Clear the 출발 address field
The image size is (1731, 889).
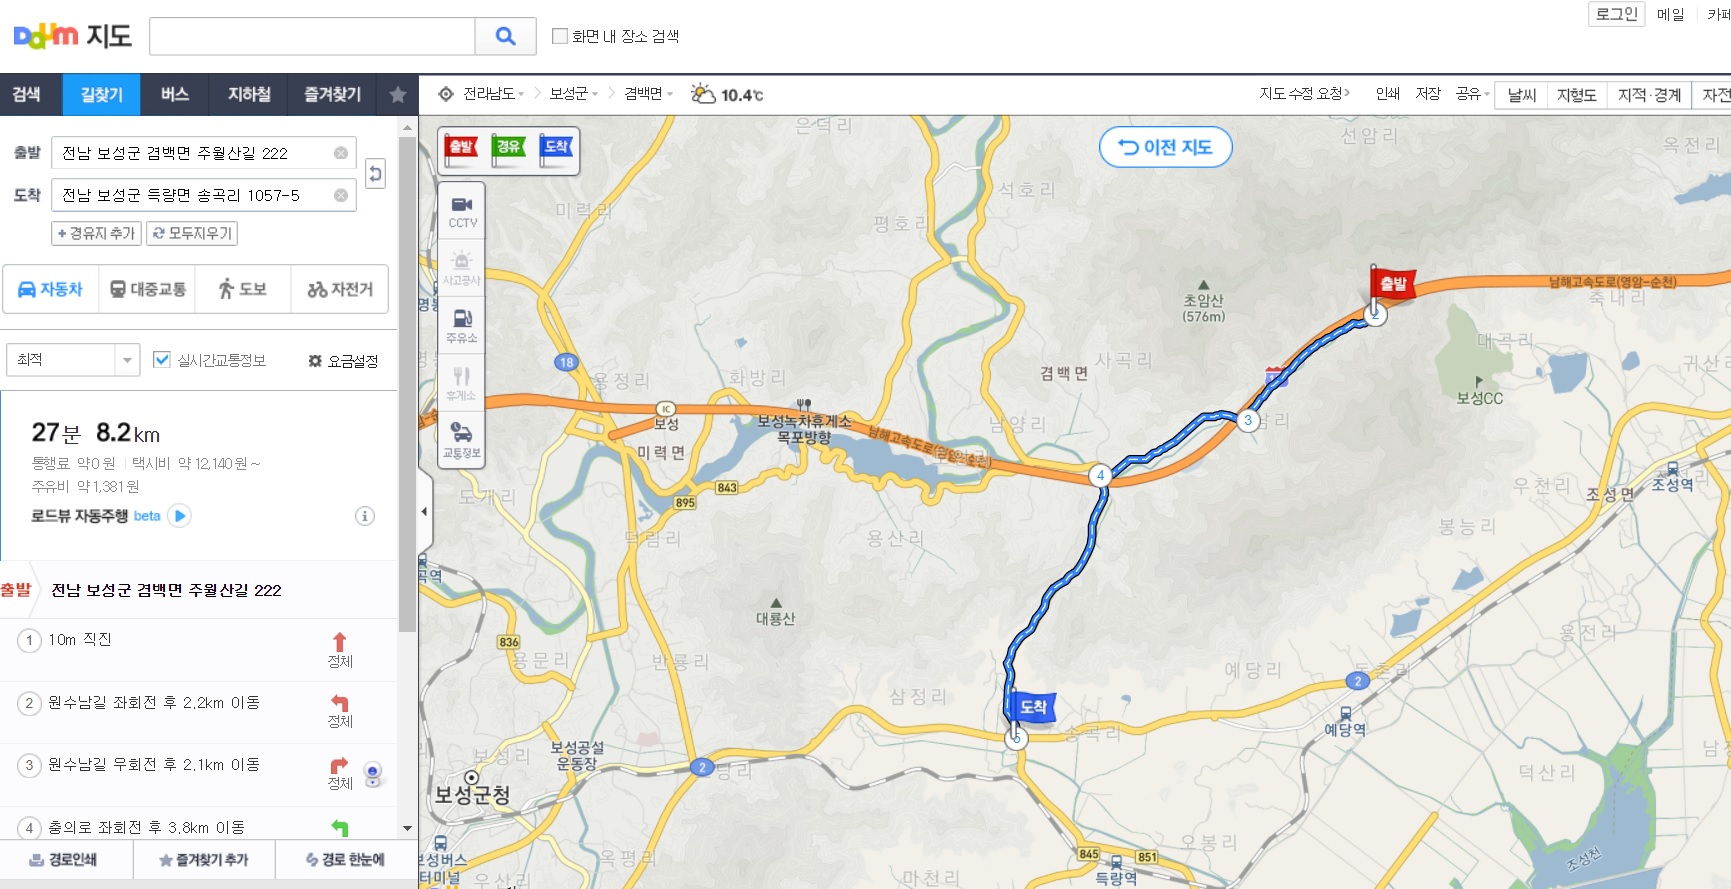[x=341, y=153]
